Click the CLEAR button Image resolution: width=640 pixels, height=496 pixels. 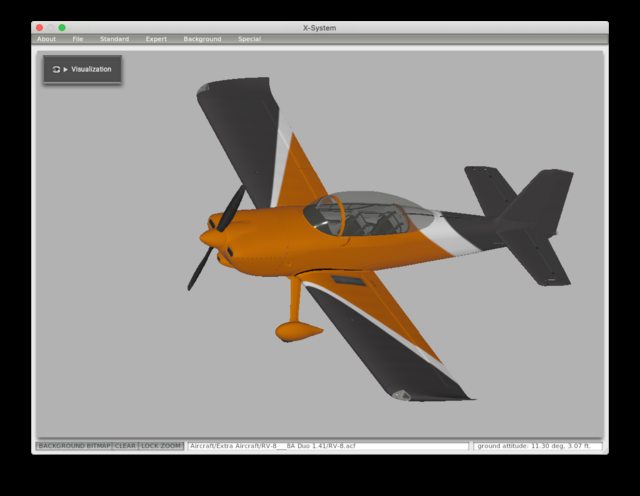[x=125, y=446]
